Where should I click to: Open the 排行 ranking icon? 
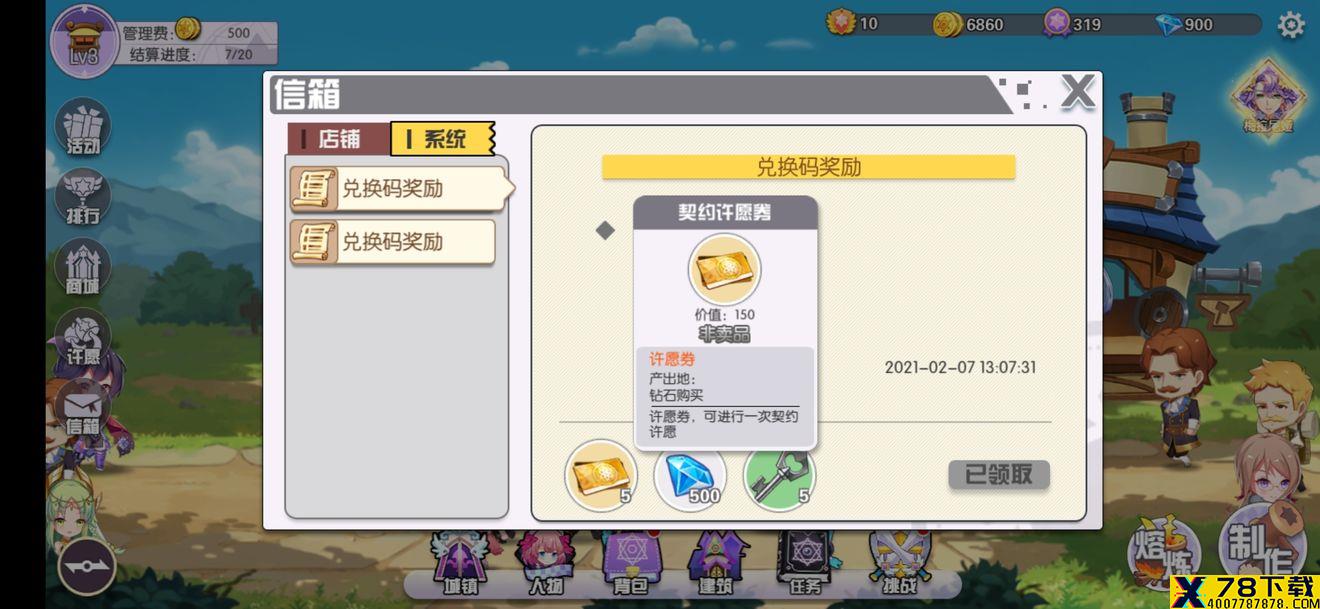(82, 197)
